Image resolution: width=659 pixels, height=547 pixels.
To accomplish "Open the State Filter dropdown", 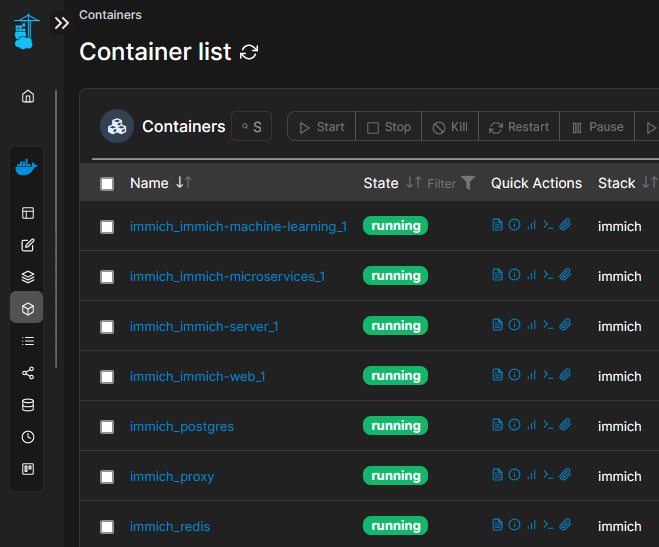I will tap(451, 183).
